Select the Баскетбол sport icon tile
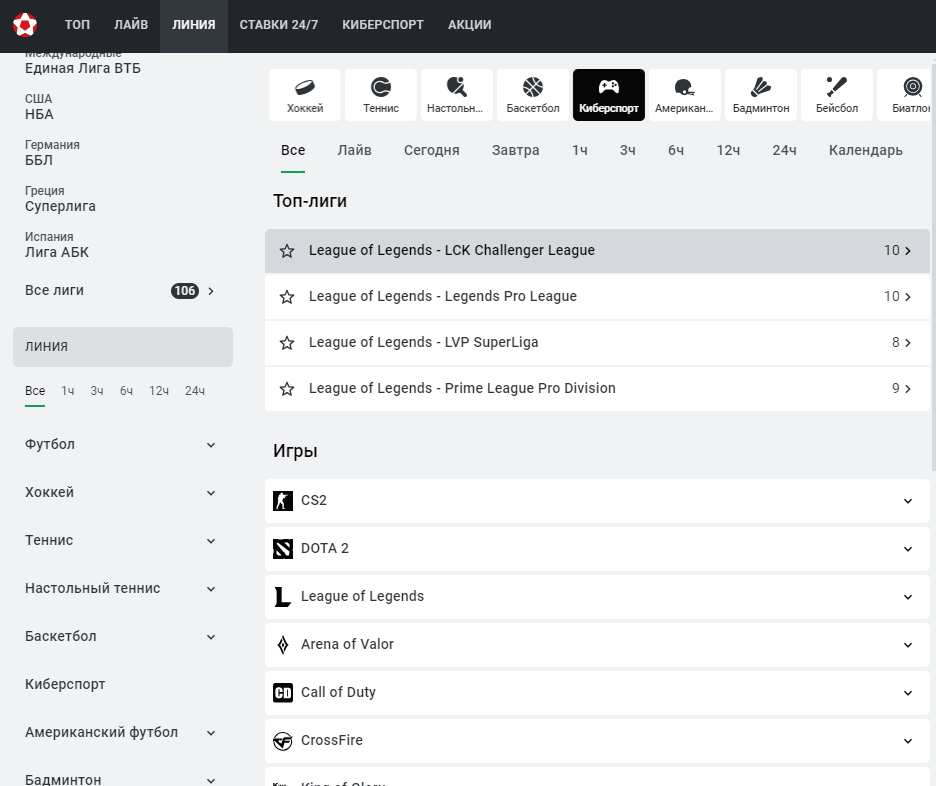Viewport: 936px width, 786px height. (x=533, y=95)
